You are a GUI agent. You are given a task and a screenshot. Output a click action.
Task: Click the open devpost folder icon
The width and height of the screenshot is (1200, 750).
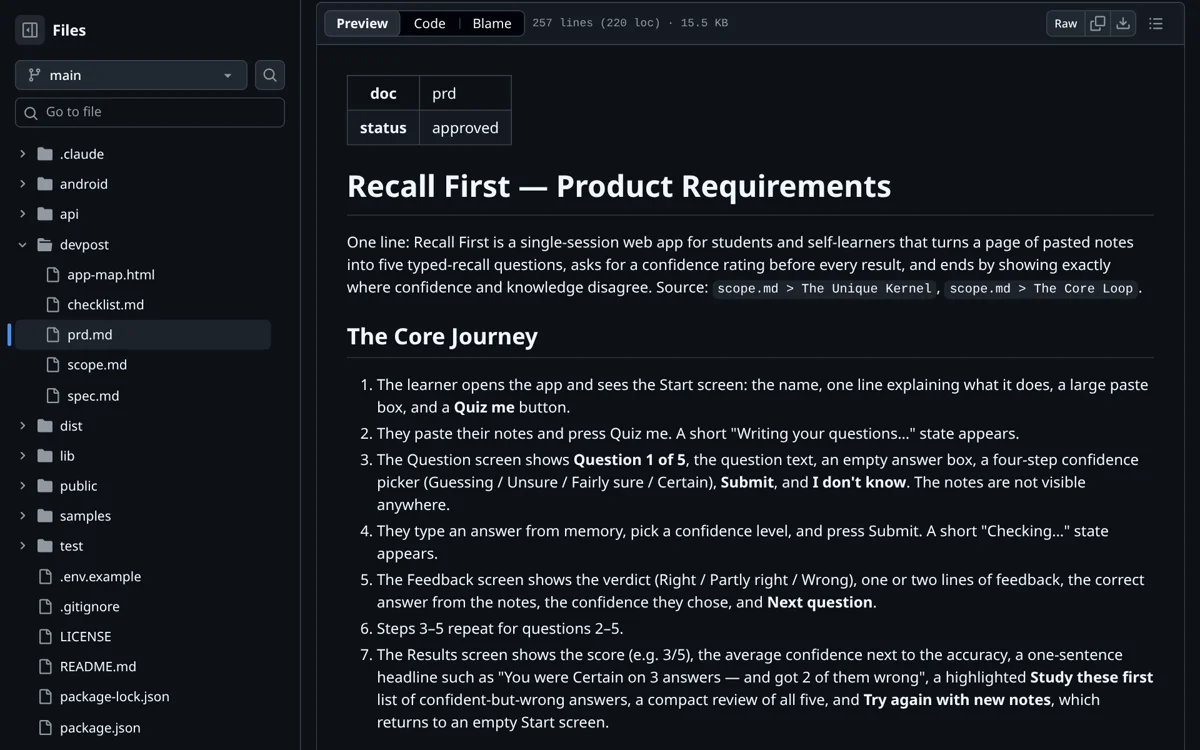tap(45, 244)
